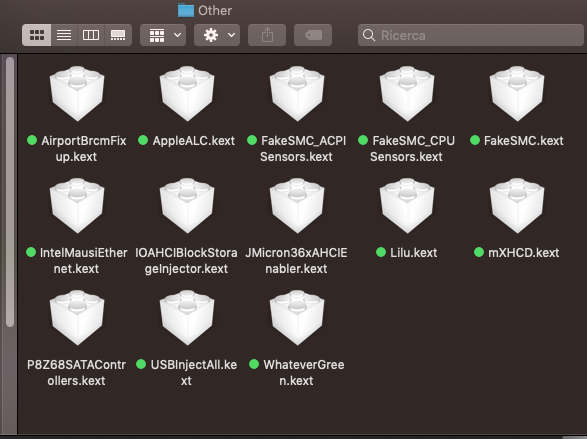Screen dimensions: 587x439
Task: Click the IntelMausiEthernet.kext file name
Action: pos(83,260)
